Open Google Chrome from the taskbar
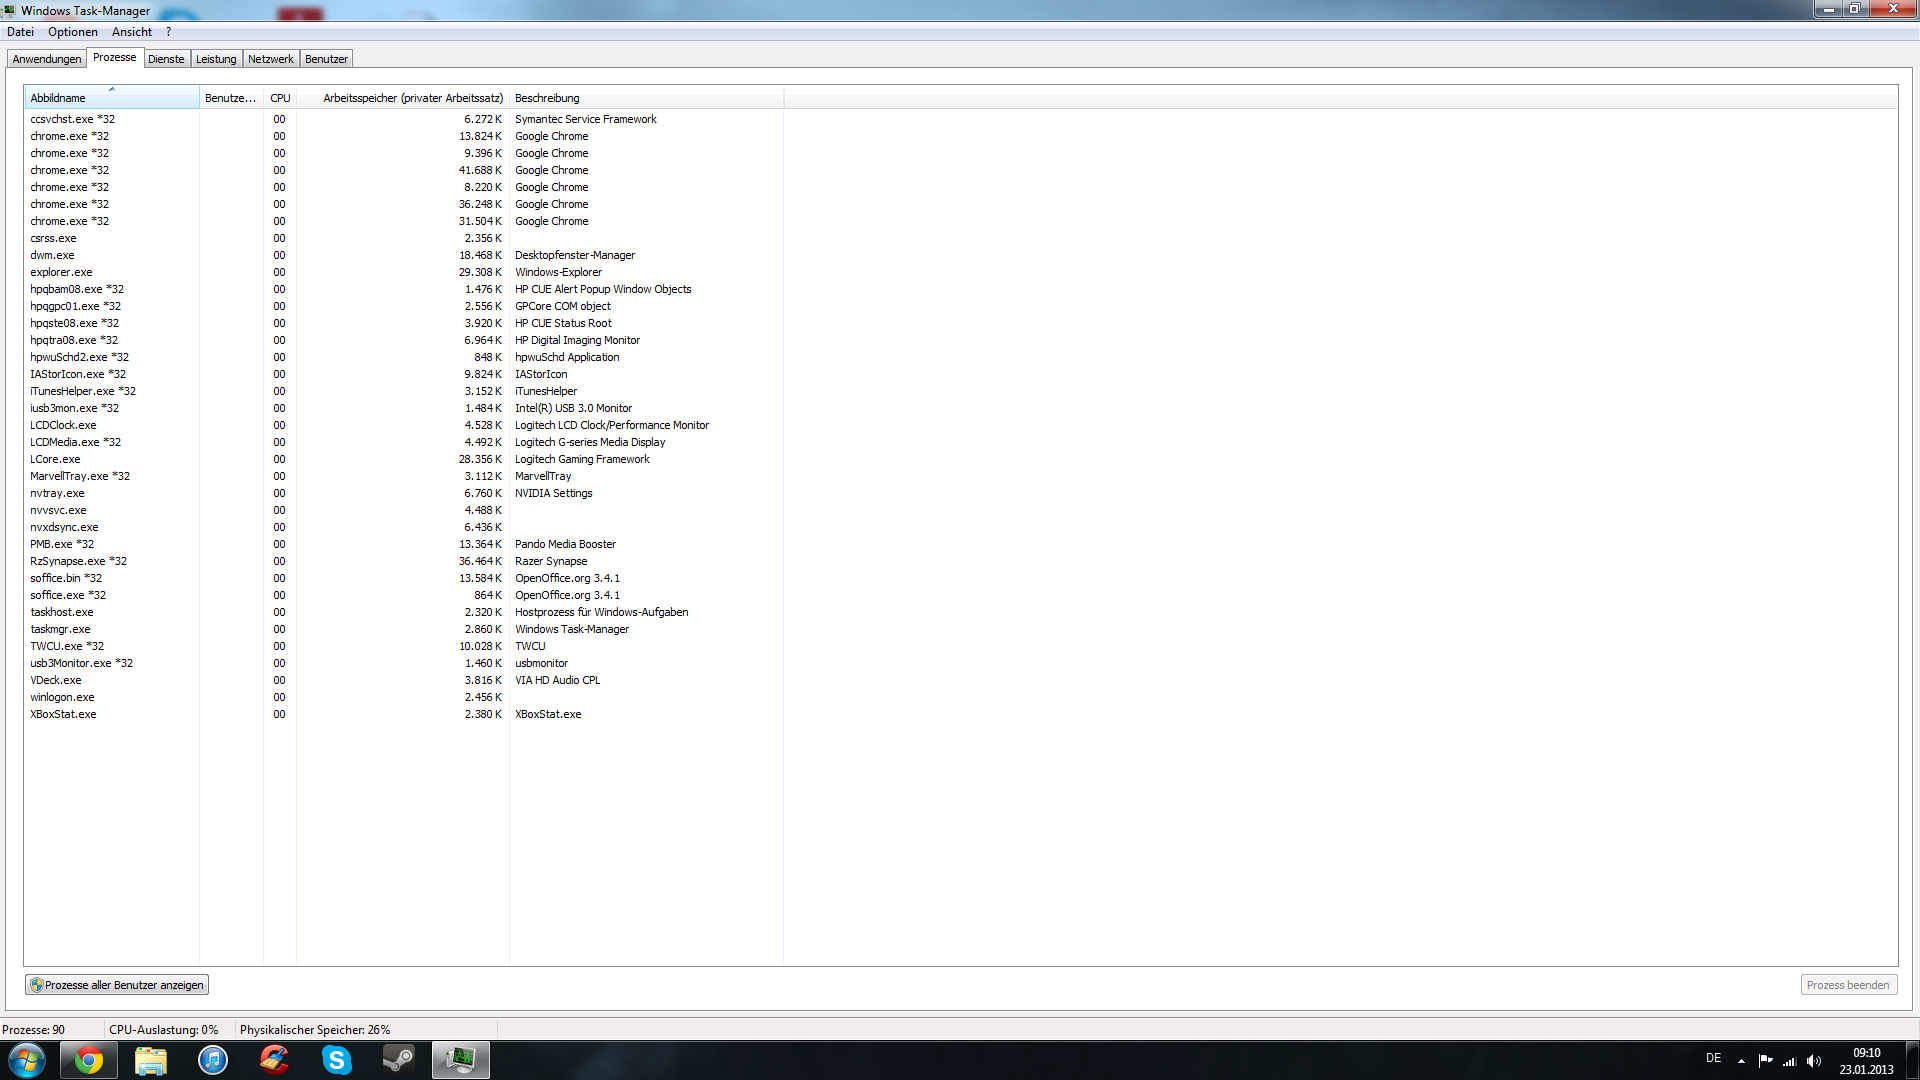Viewport: 1920px width, 1080px height. coord(89,1060)
